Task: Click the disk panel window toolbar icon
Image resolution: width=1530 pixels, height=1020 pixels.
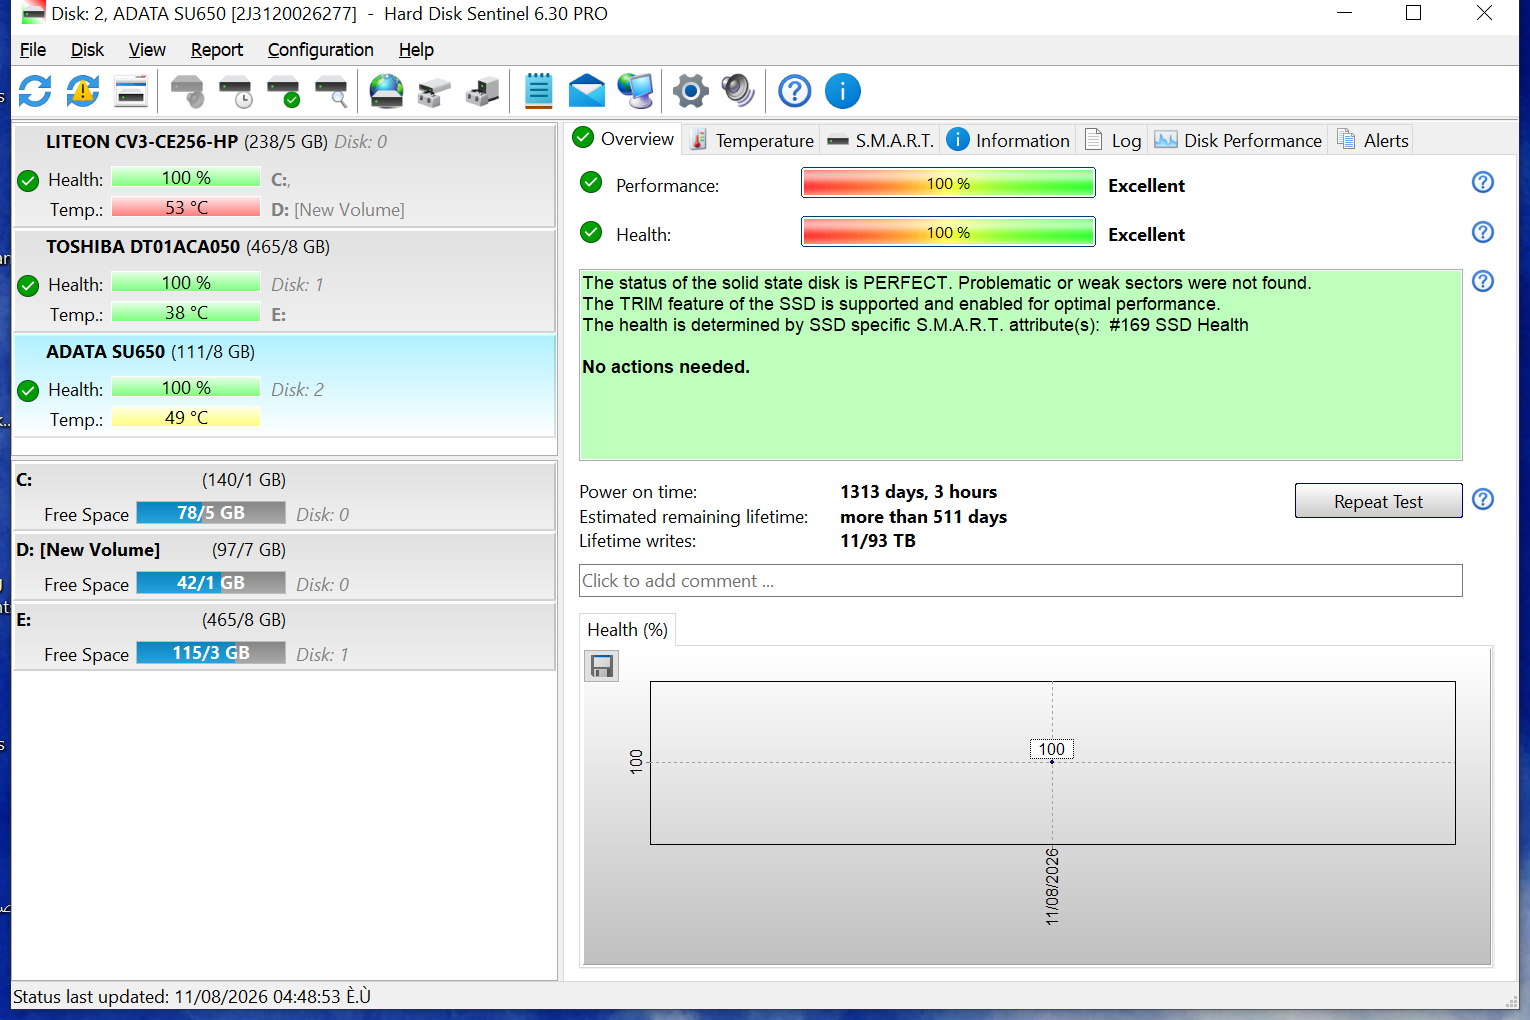Action: coord(131,91)
